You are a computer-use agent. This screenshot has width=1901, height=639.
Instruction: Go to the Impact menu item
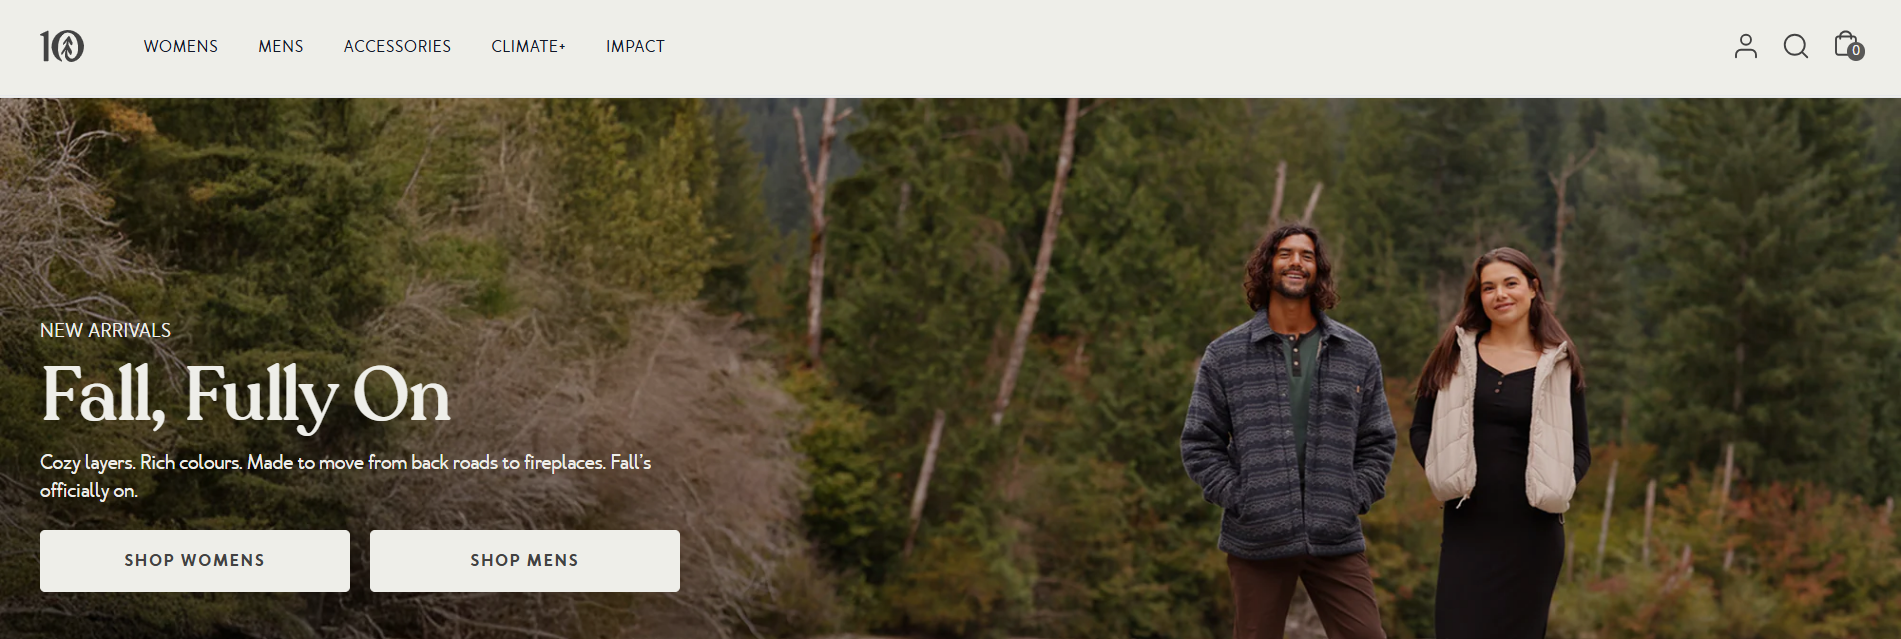635,46
